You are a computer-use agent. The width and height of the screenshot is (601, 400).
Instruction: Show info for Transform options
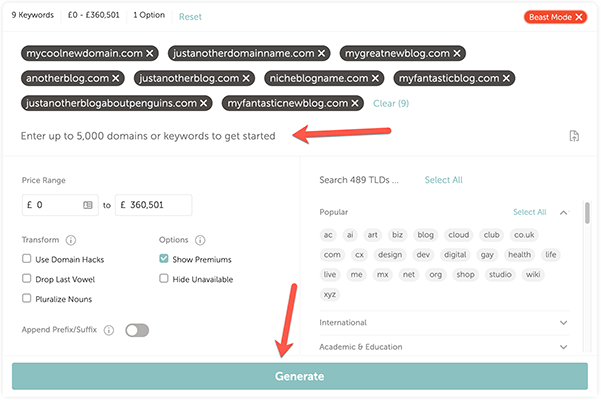[71, 240]
